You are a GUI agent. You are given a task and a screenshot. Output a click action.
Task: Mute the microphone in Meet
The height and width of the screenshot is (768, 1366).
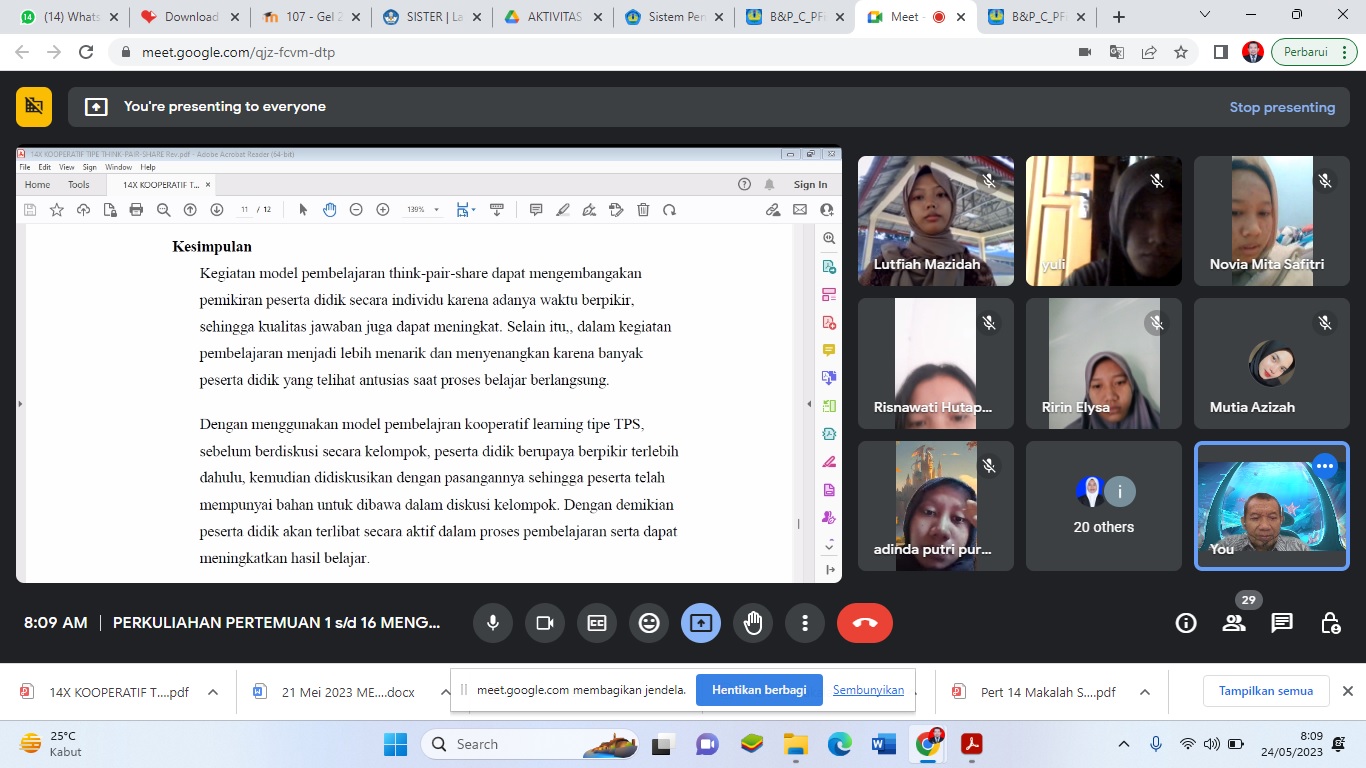coord(493,623)
